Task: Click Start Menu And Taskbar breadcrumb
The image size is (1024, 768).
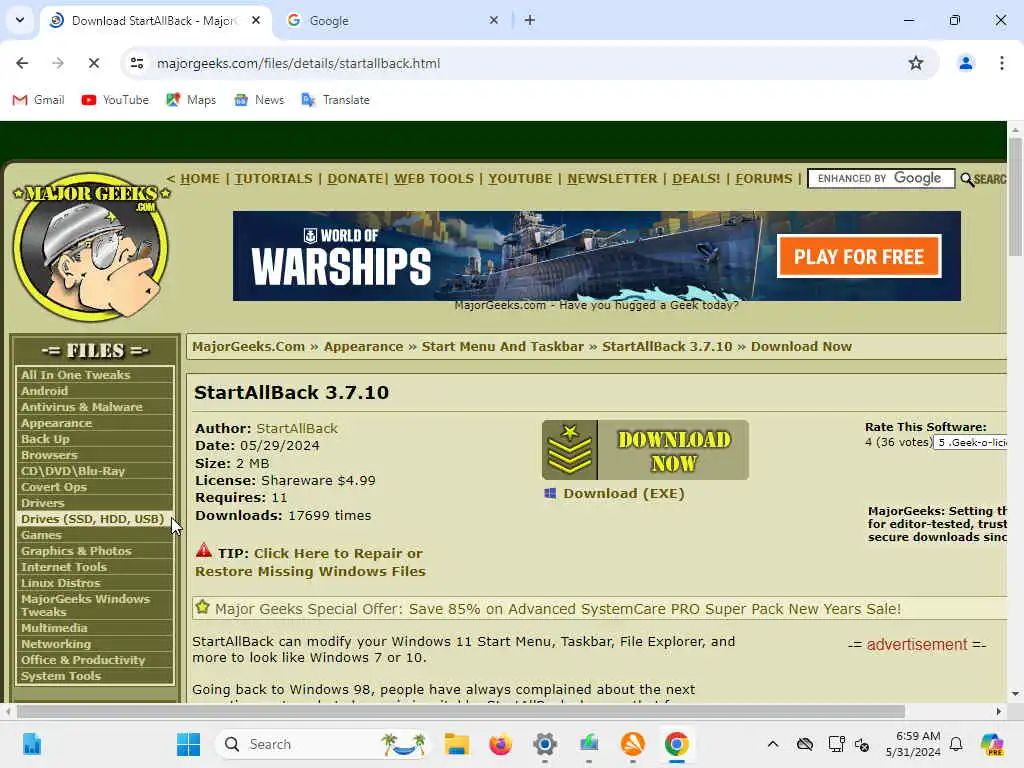Action: 502,347
